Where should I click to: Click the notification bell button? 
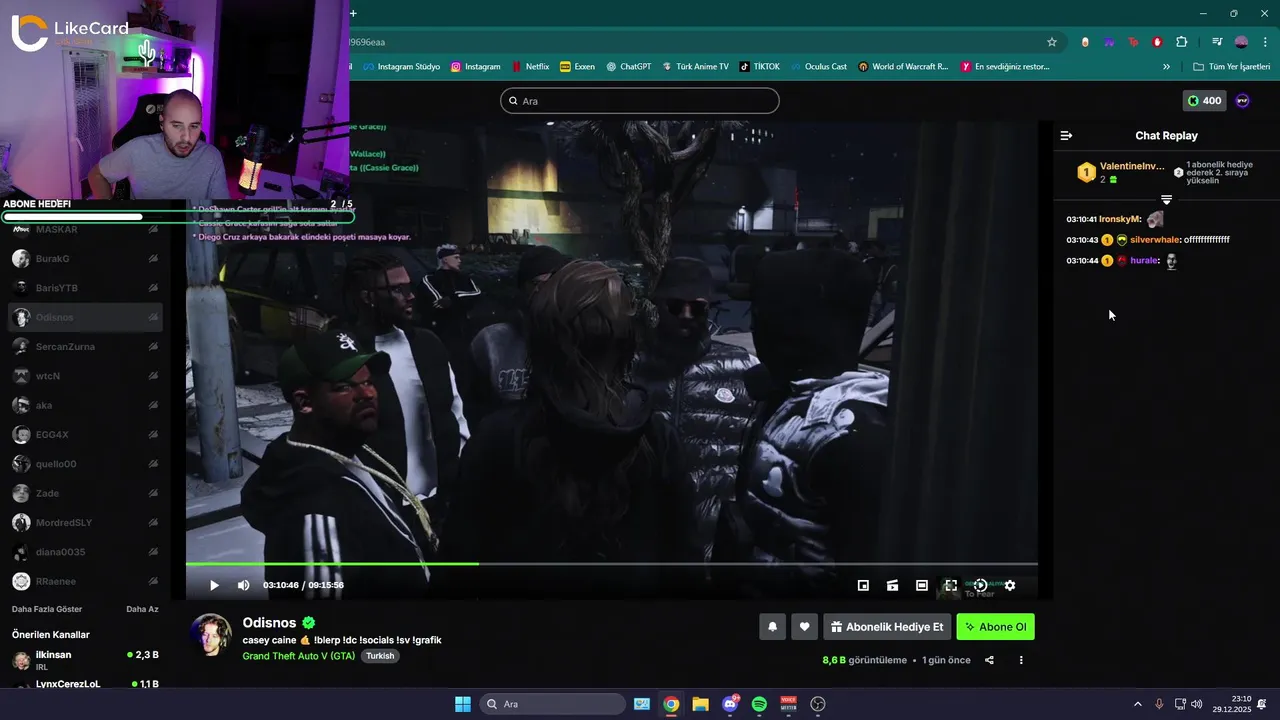[772, 627]
